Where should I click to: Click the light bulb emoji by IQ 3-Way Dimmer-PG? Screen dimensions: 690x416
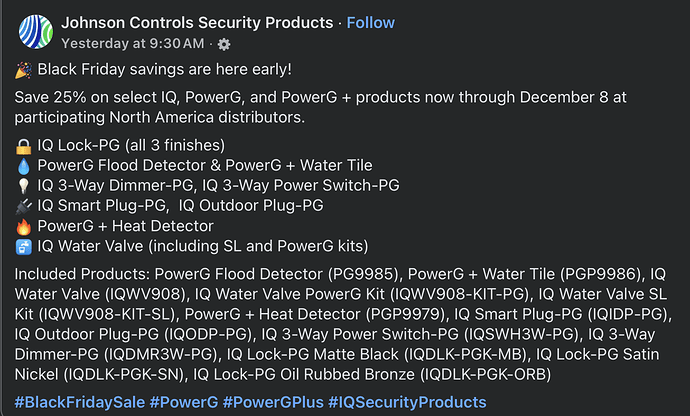[x=23, y=184]
